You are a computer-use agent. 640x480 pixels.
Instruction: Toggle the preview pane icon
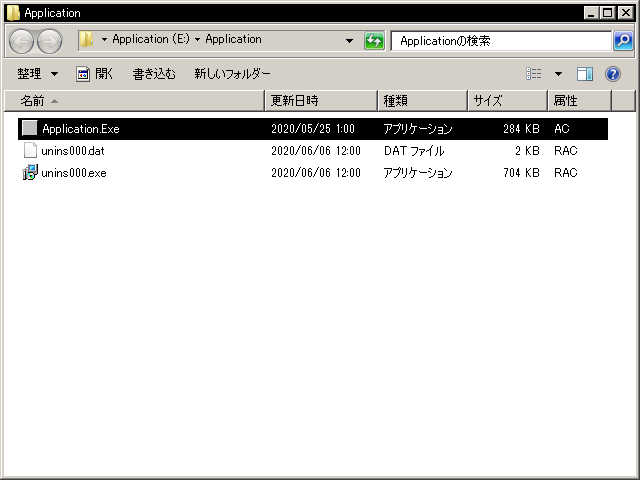tap(585, 74)
